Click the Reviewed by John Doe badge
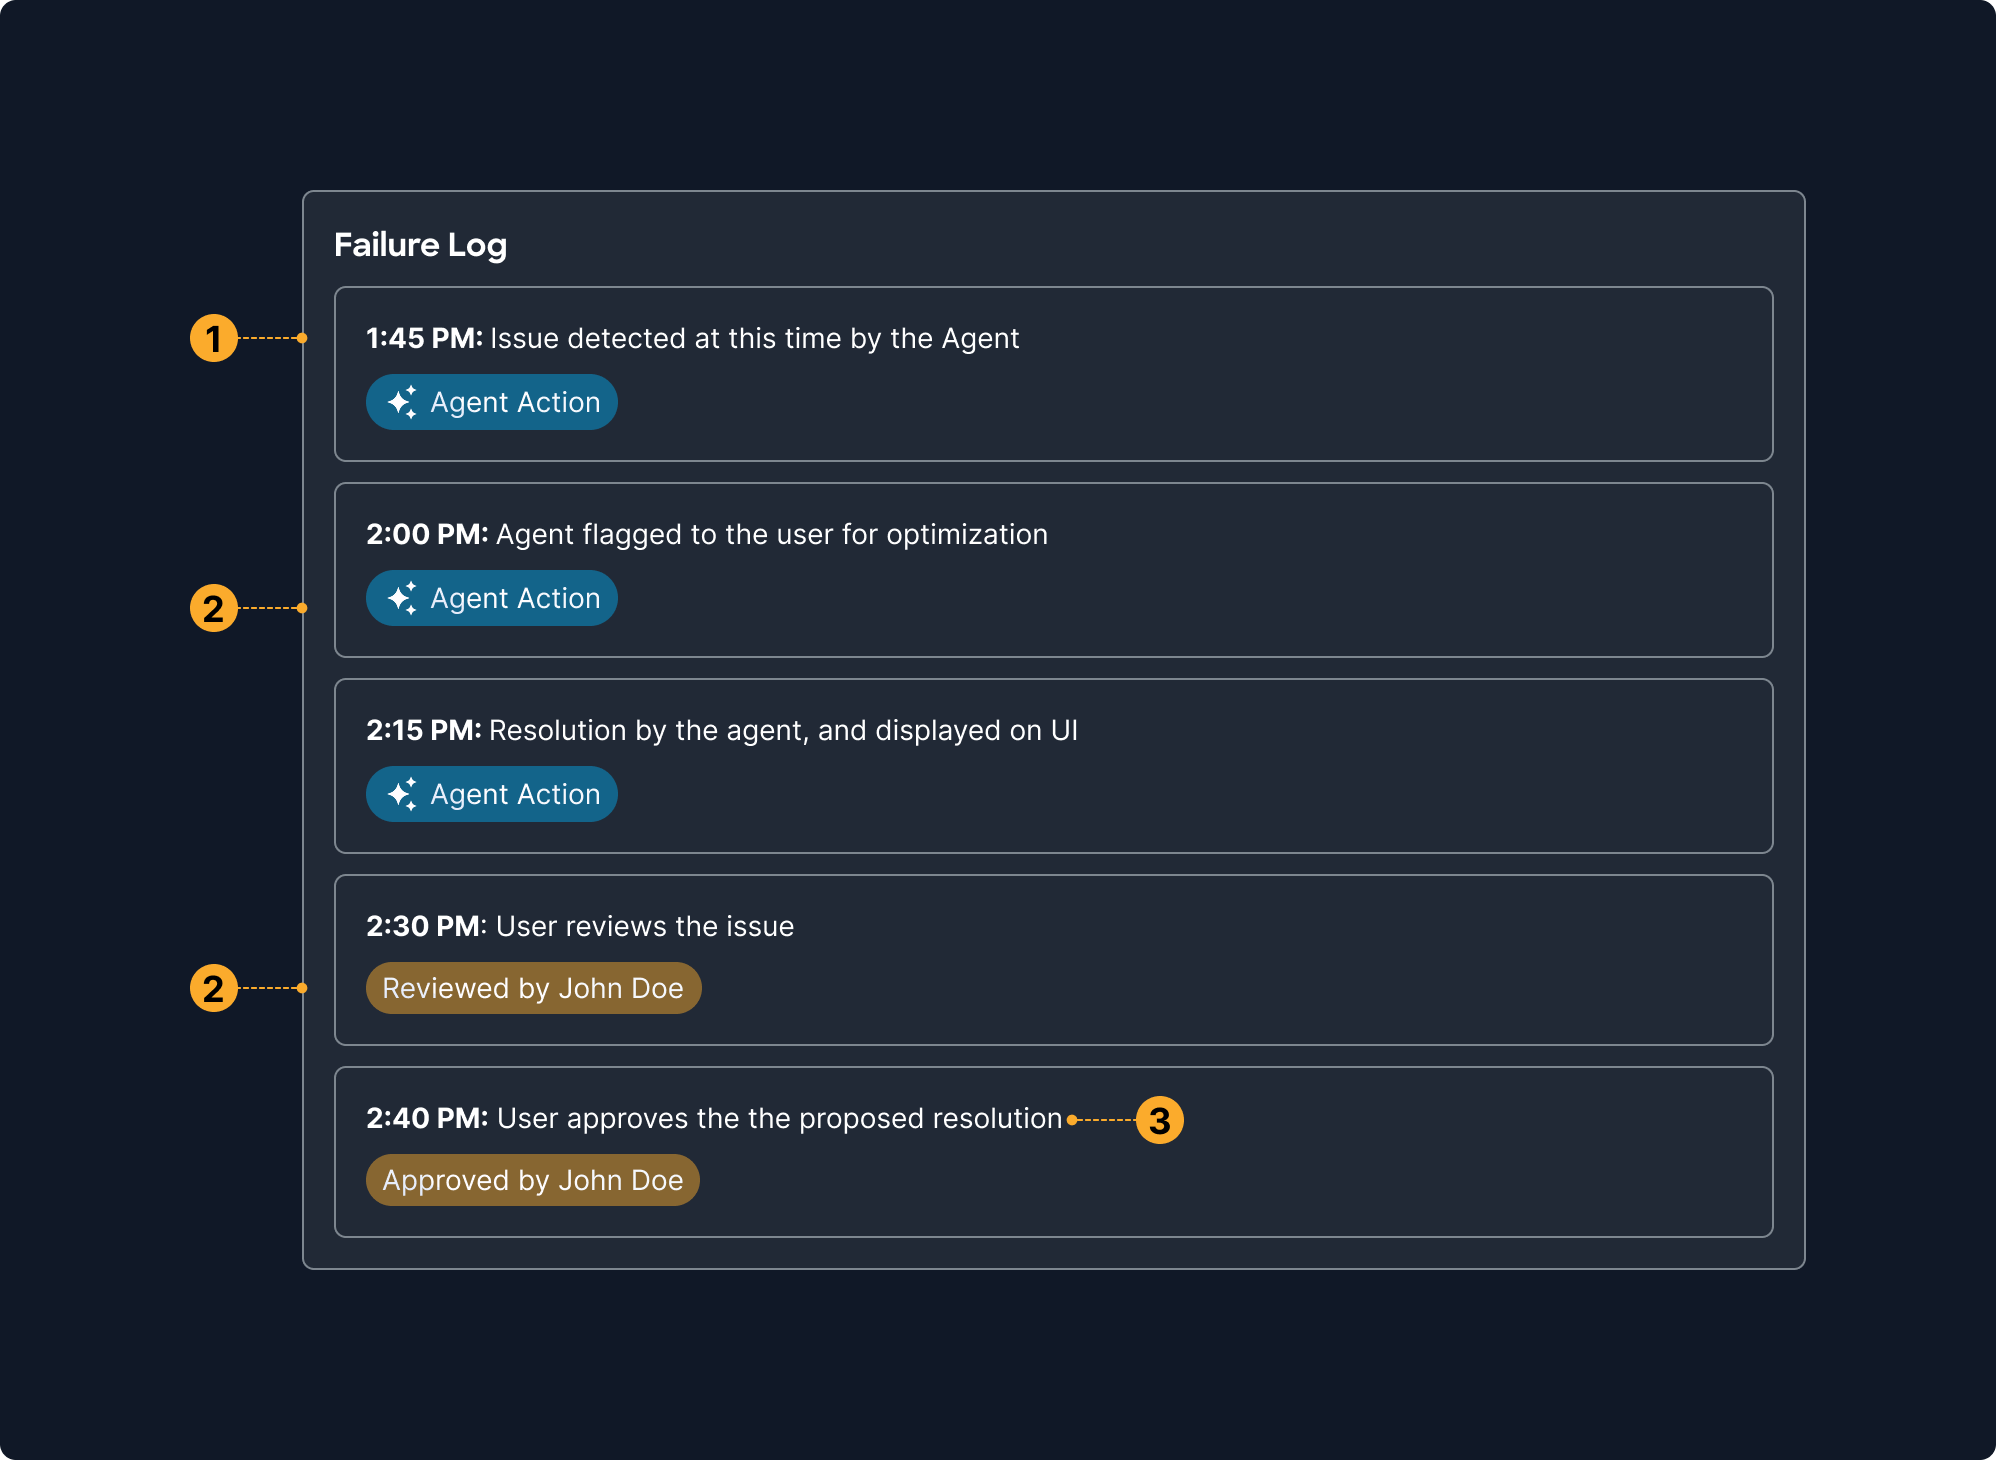 coord(533,988)
